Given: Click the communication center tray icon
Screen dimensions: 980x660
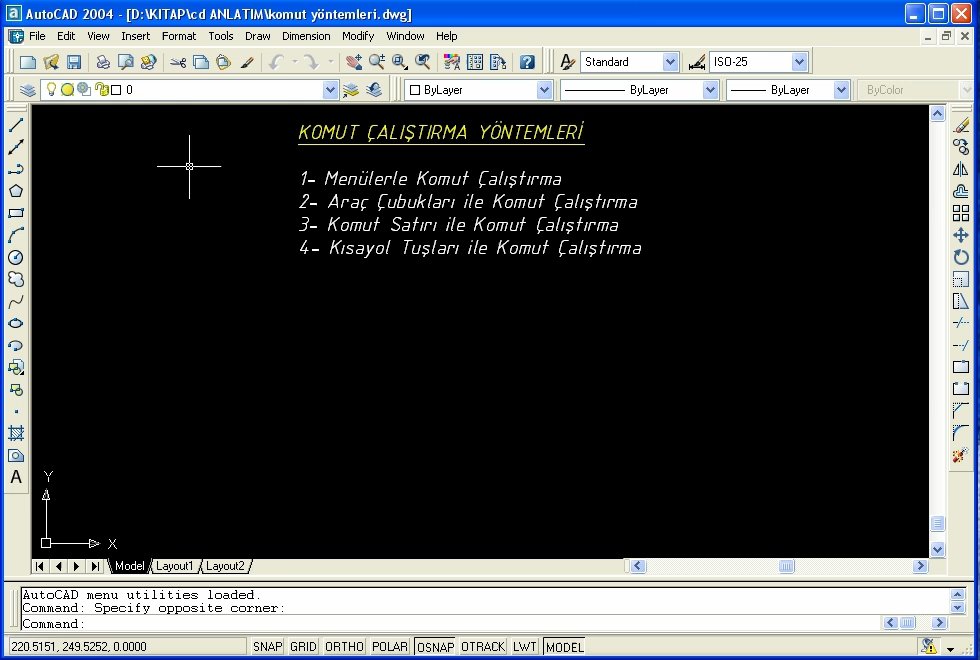Looking at the screenshot, I should pos(929,646).
